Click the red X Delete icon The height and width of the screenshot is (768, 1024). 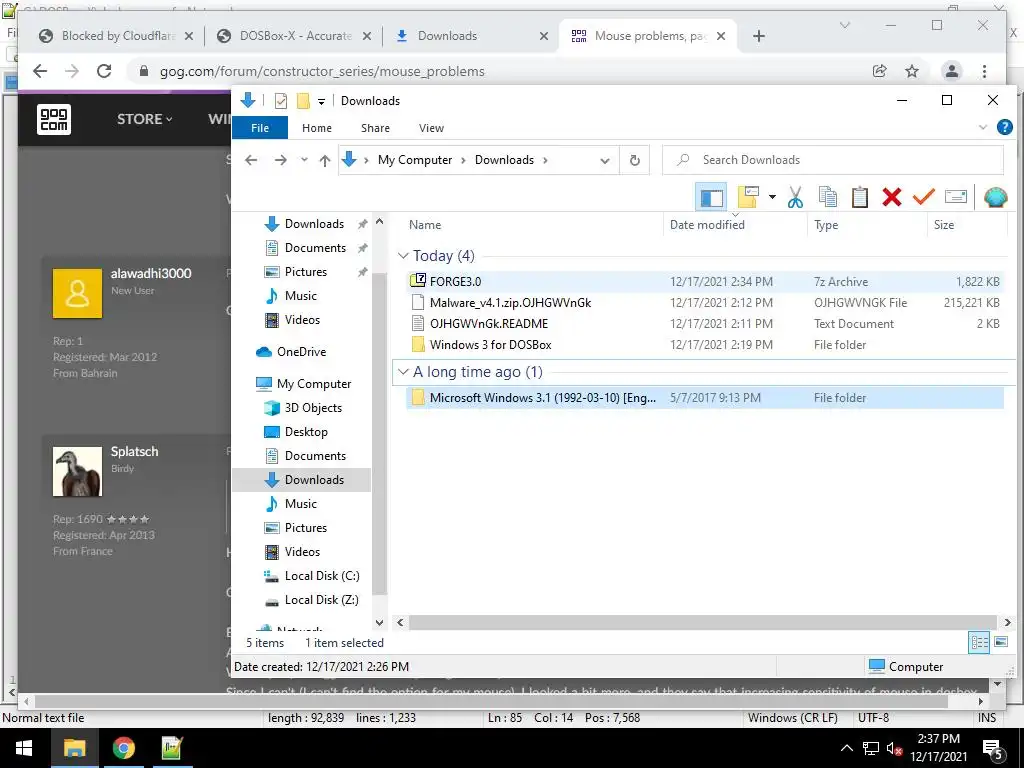click(x=891, y=197)
